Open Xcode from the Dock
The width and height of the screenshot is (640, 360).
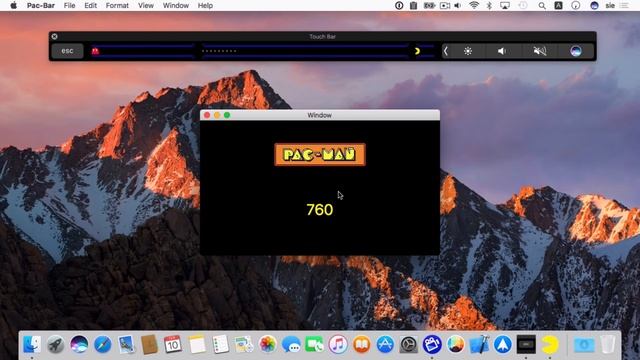pos(479,344)
